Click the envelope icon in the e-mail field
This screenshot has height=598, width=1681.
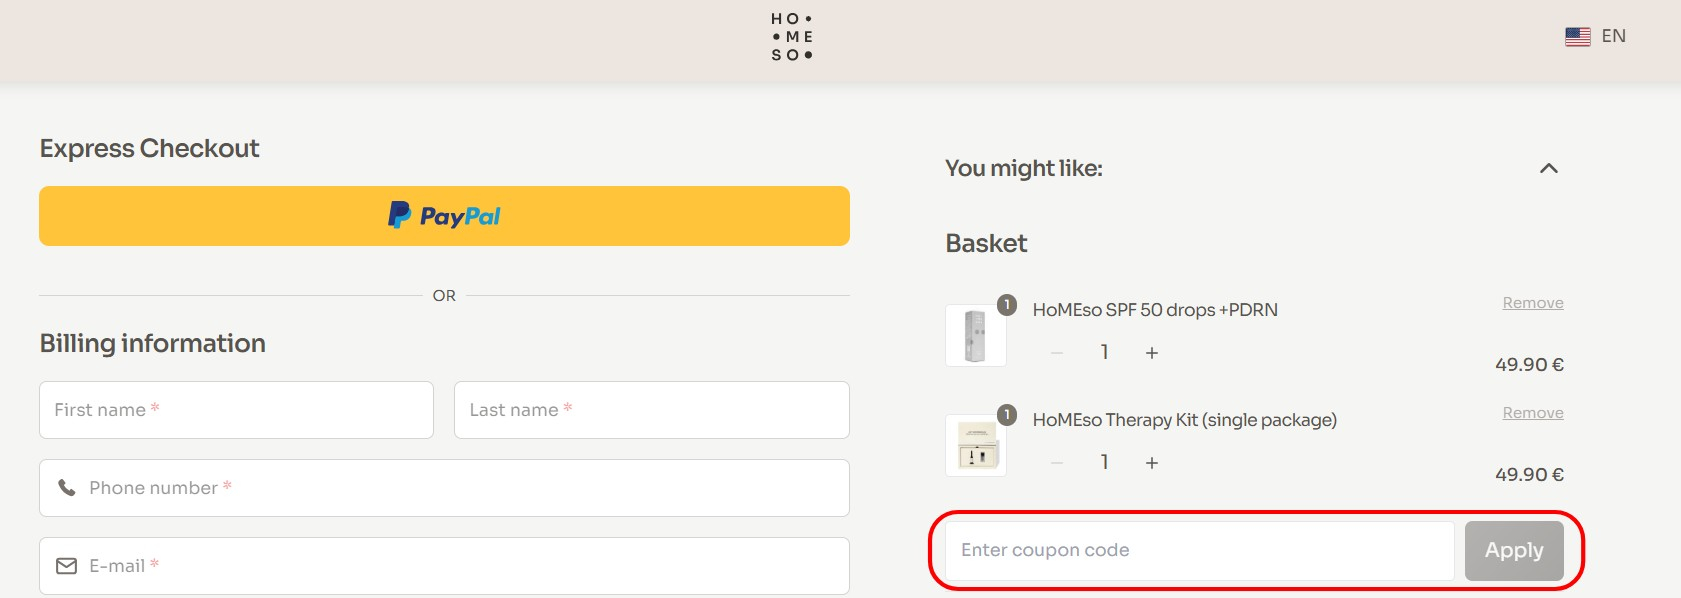(x=67, y=566)
